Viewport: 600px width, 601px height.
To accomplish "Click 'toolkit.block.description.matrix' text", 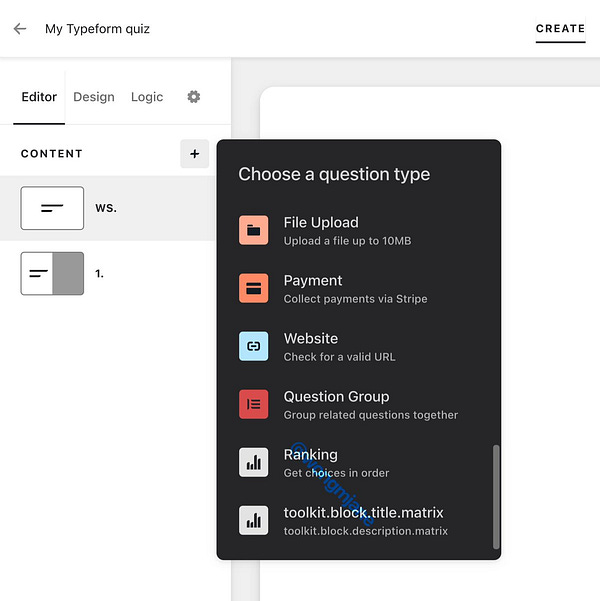I will (366, 531).
